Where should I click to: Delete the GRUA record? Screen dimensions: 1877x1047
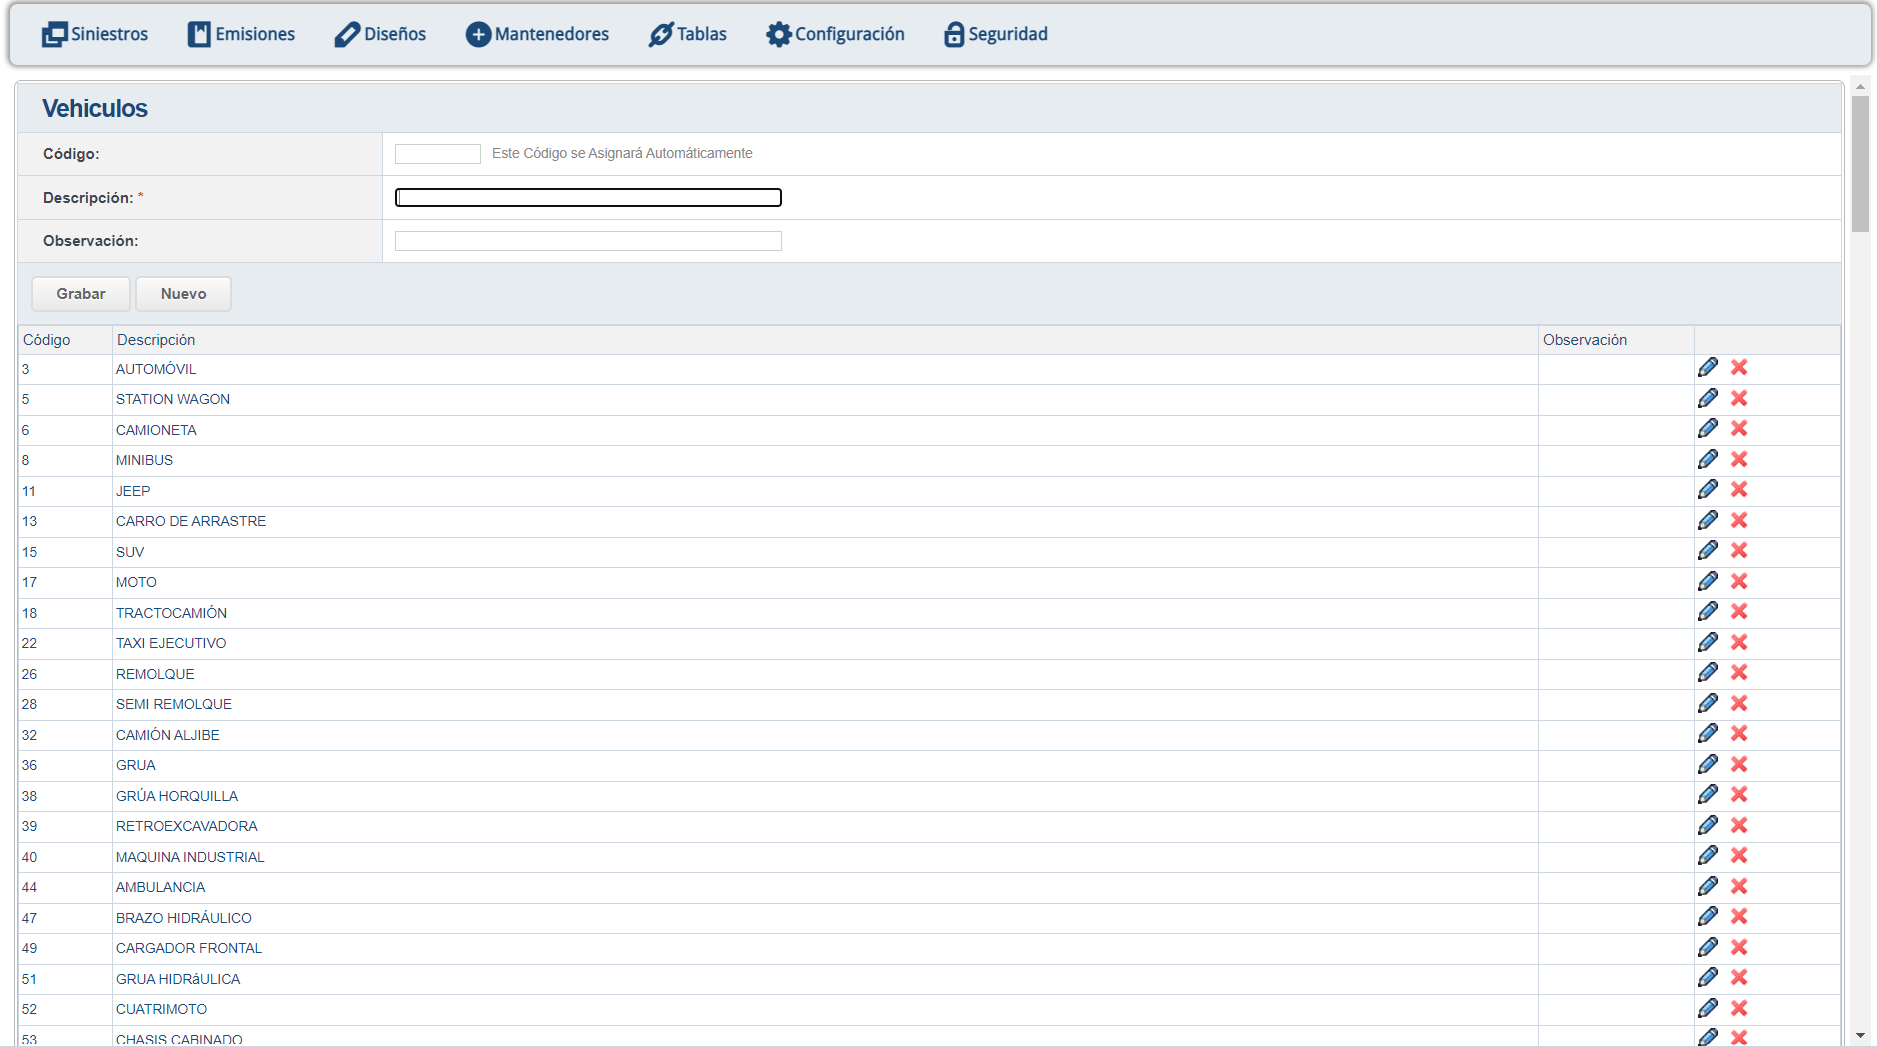1739,764
